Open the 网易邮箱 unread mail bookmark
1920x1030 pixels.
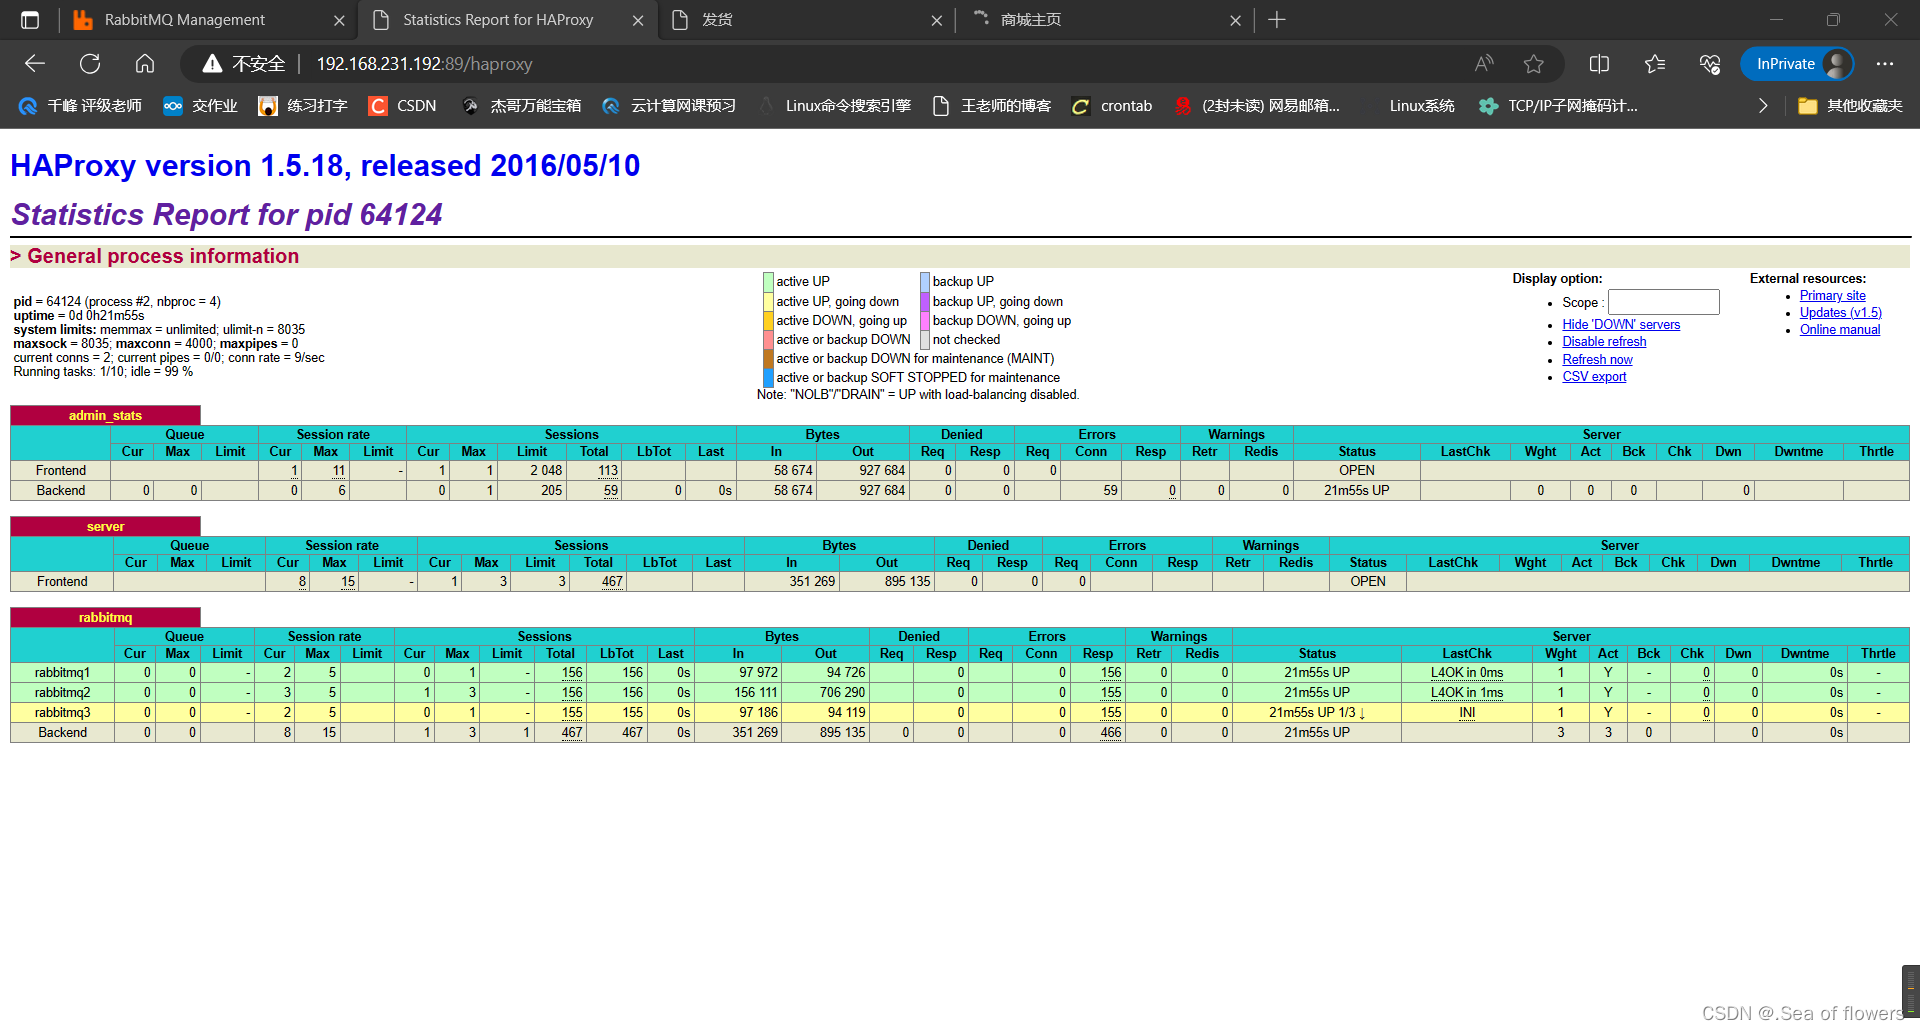click(1257, 106)
